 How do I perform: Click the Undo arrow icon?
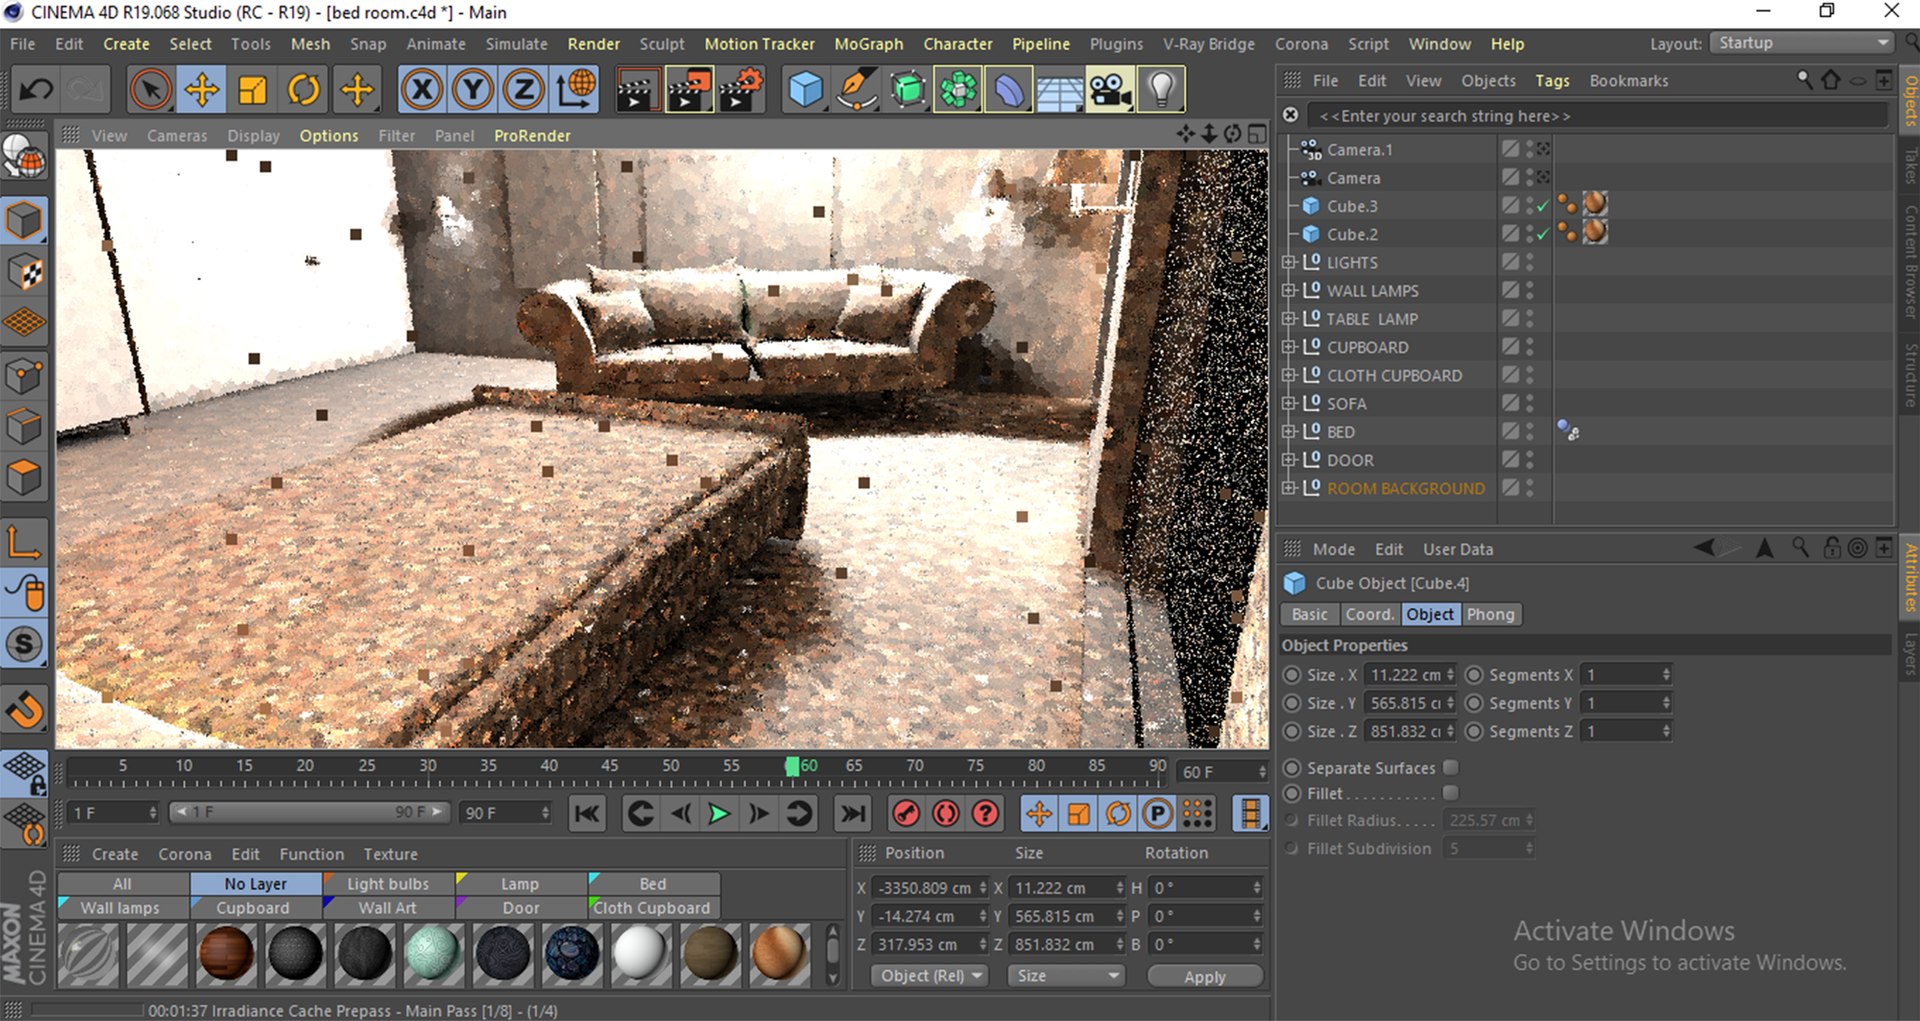pos(36,90)
